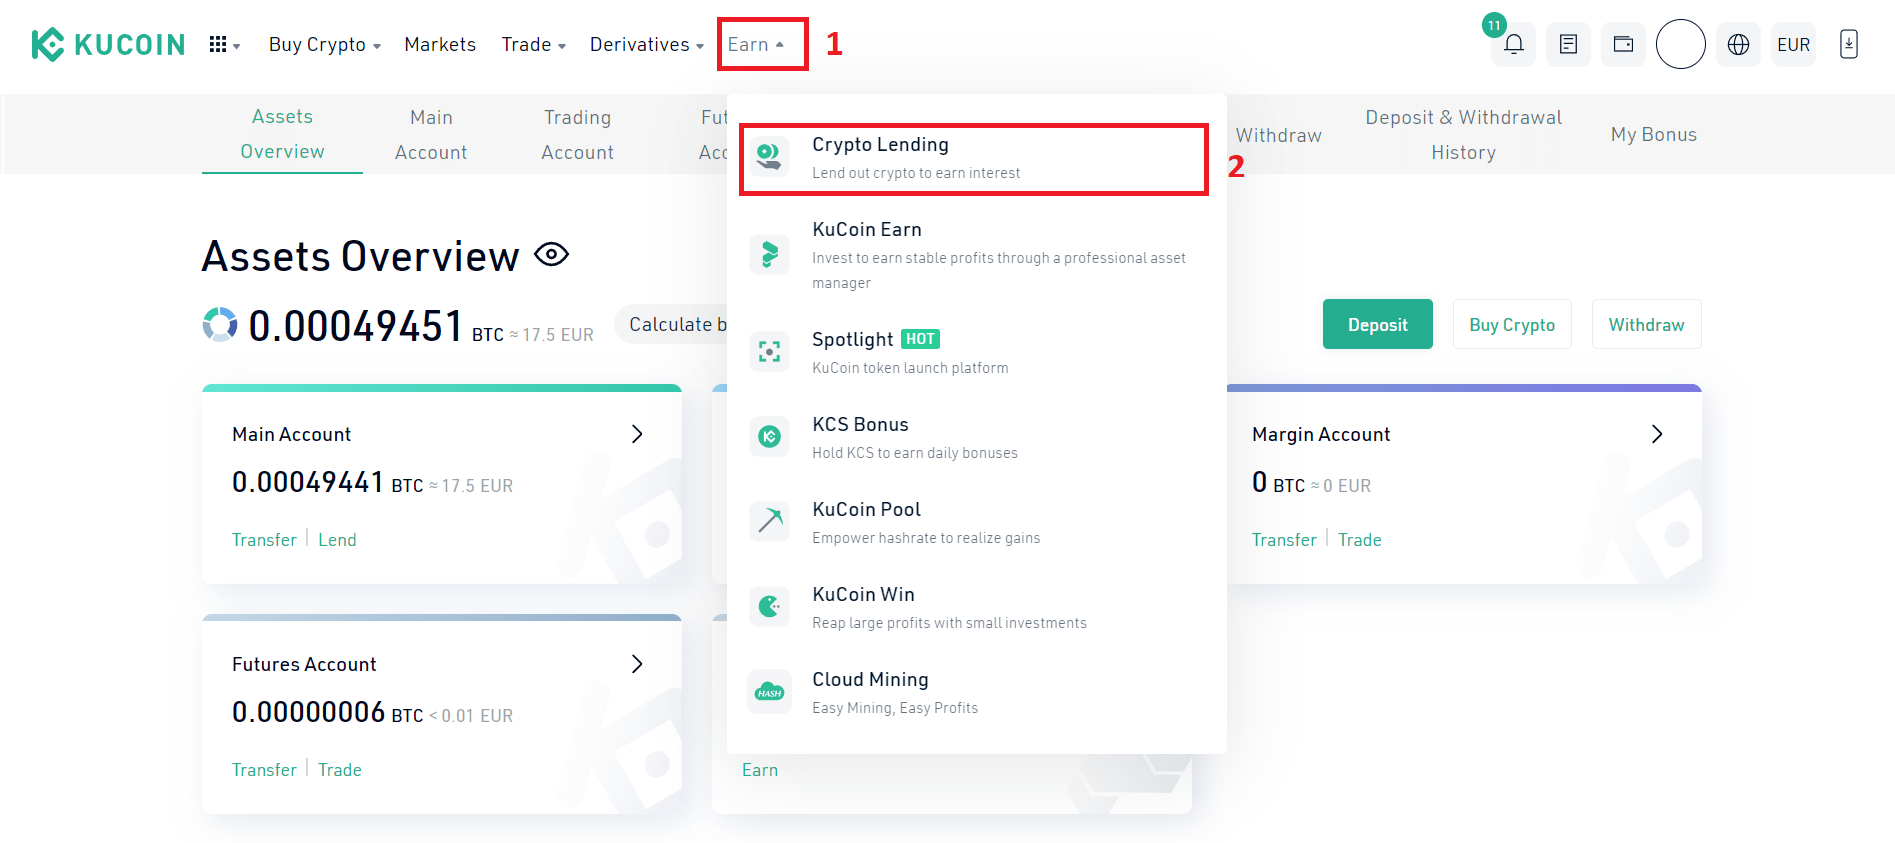Click Trade in Futures Account card
Screen dimensions: 1895x843
tap(340, 770)
